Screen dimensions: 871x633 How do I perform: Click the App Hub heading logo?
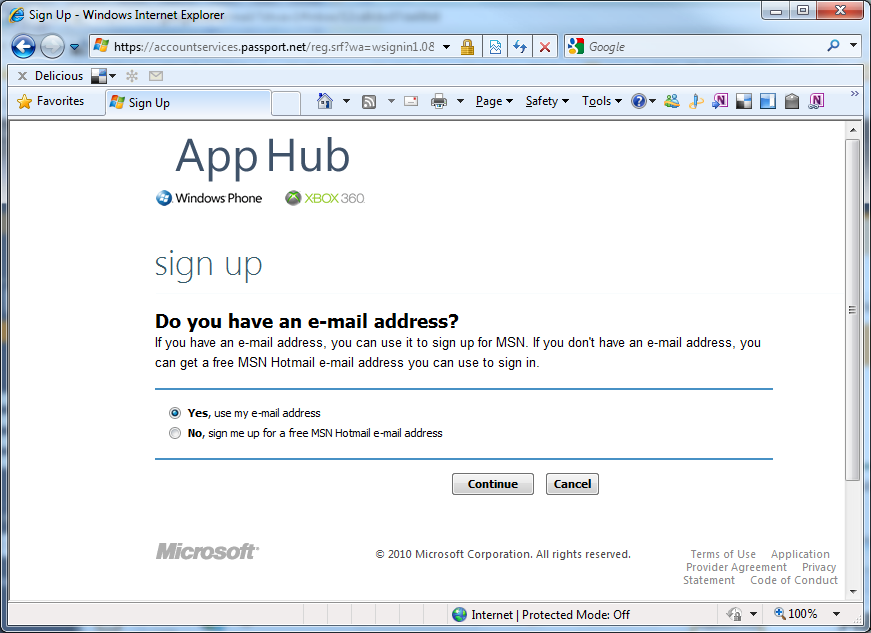pos(262,157)
